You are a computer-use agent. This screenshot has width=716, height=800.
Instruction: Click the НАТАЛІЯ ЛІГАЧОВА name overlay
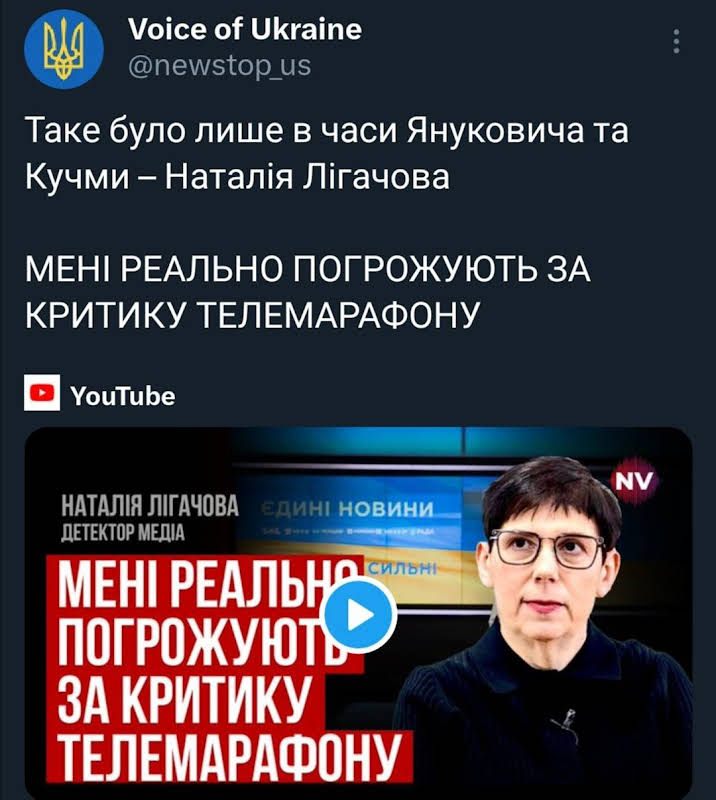tap(150, 506)
